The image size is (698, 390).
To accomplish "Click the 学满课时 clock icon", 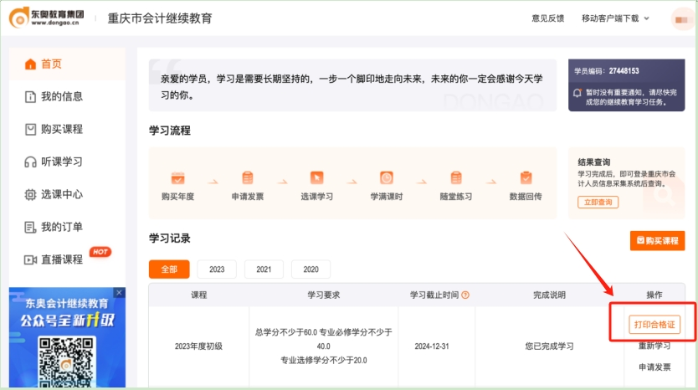I will (x=386, y=178).
